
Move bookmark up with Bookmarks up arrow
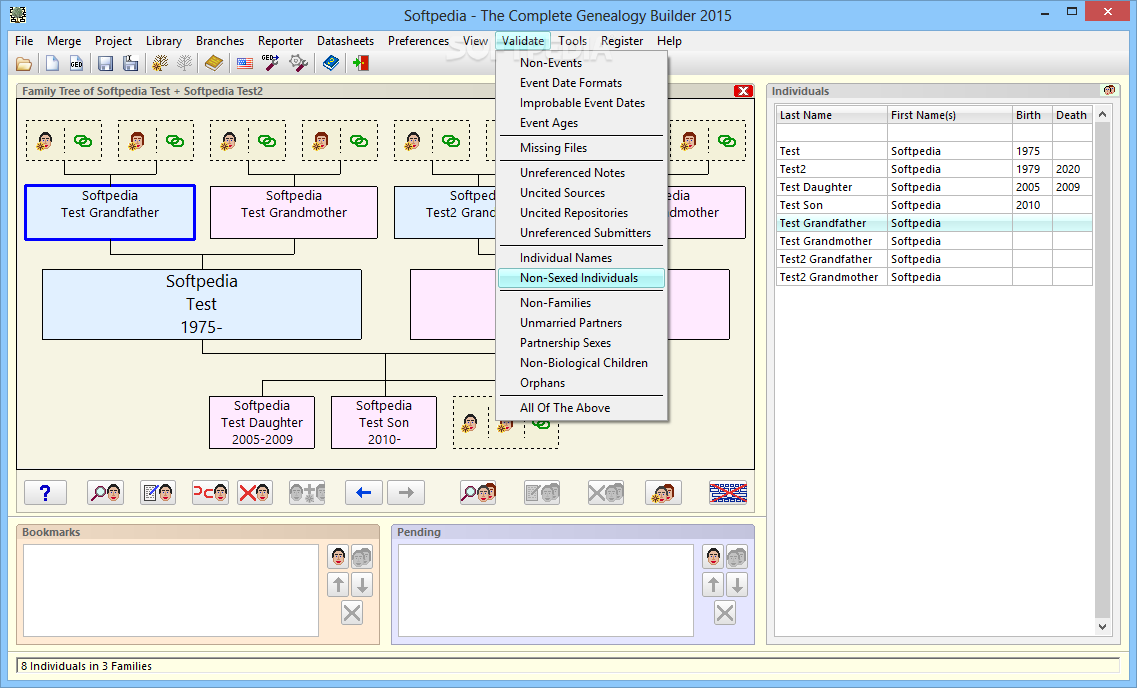tap(339, 584)
